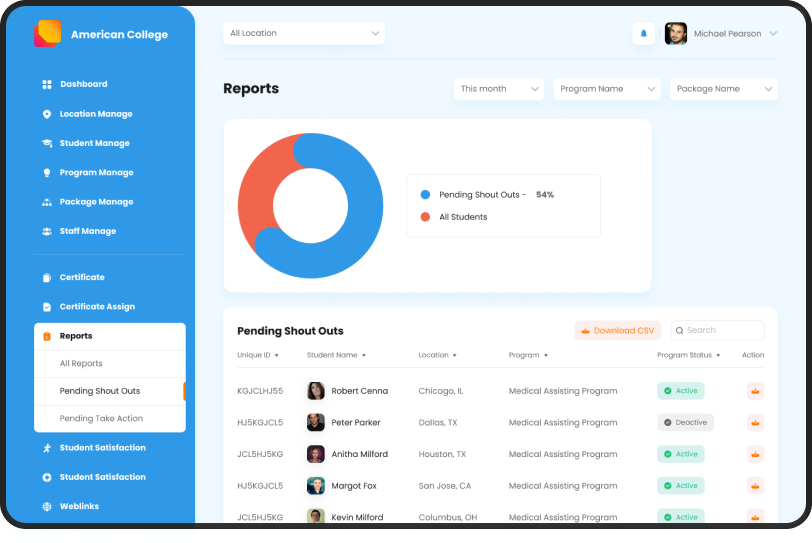812x543 pixels.
Task: Download report for Peter Parker row
Action: point(756,422)
